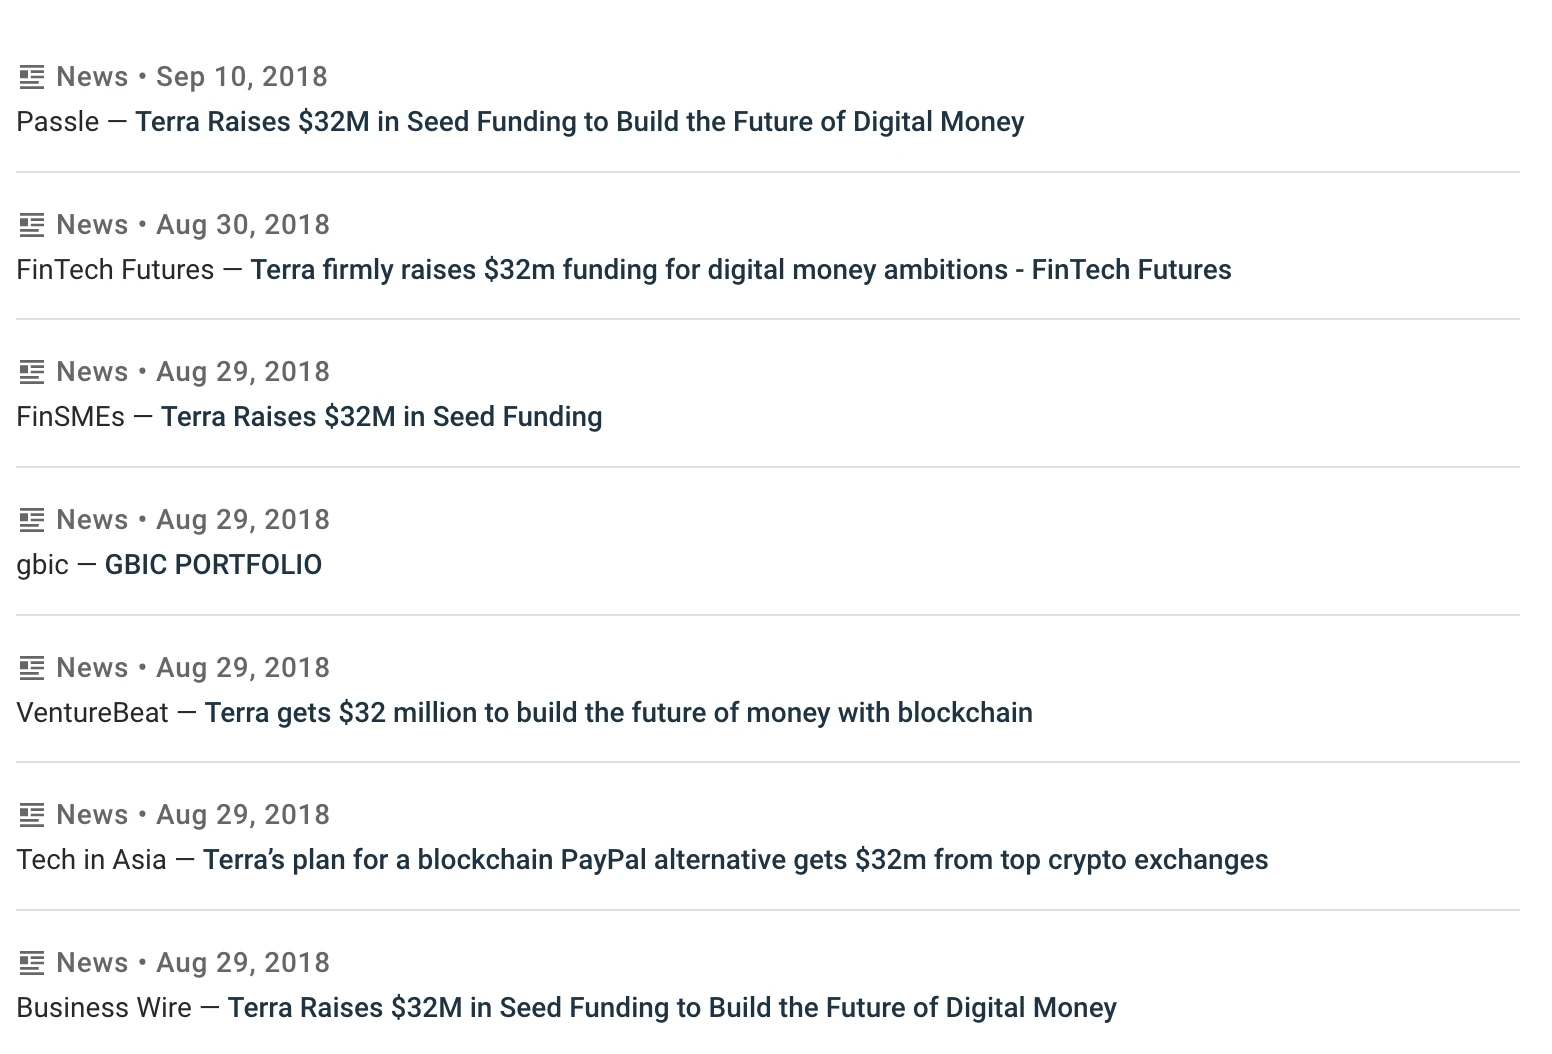Click the 'Passle' publisher name
1552x1054 pixels.
(x=58, y=122)
